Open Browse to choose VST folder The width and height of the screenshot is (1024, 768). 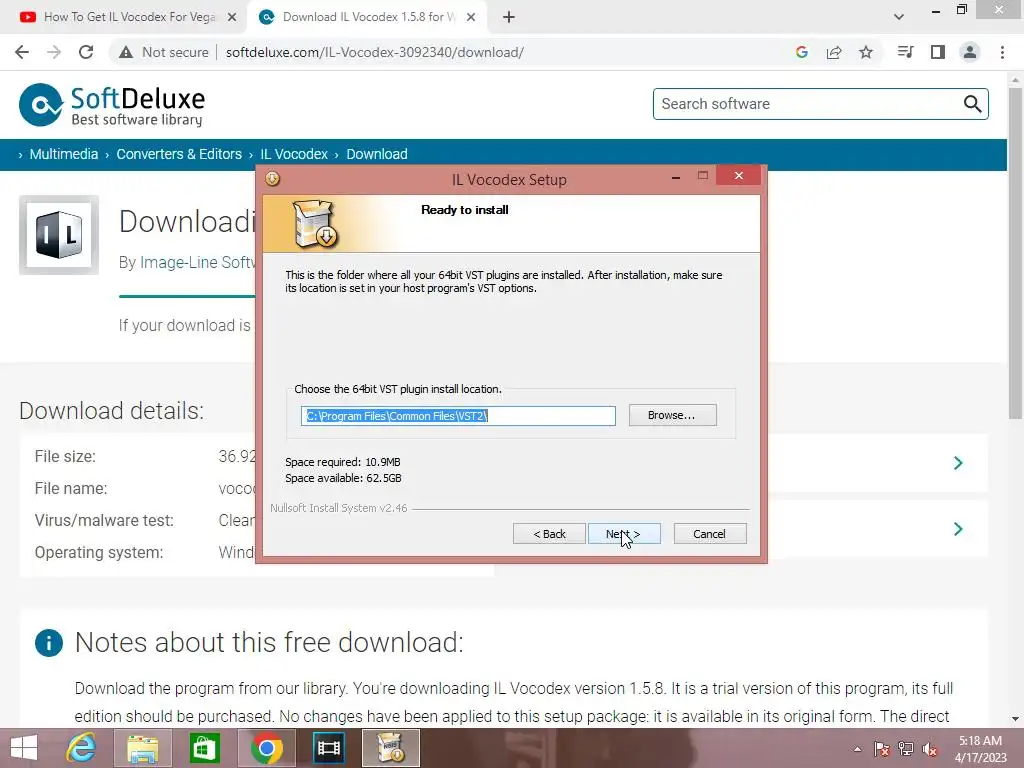(672, 415)
